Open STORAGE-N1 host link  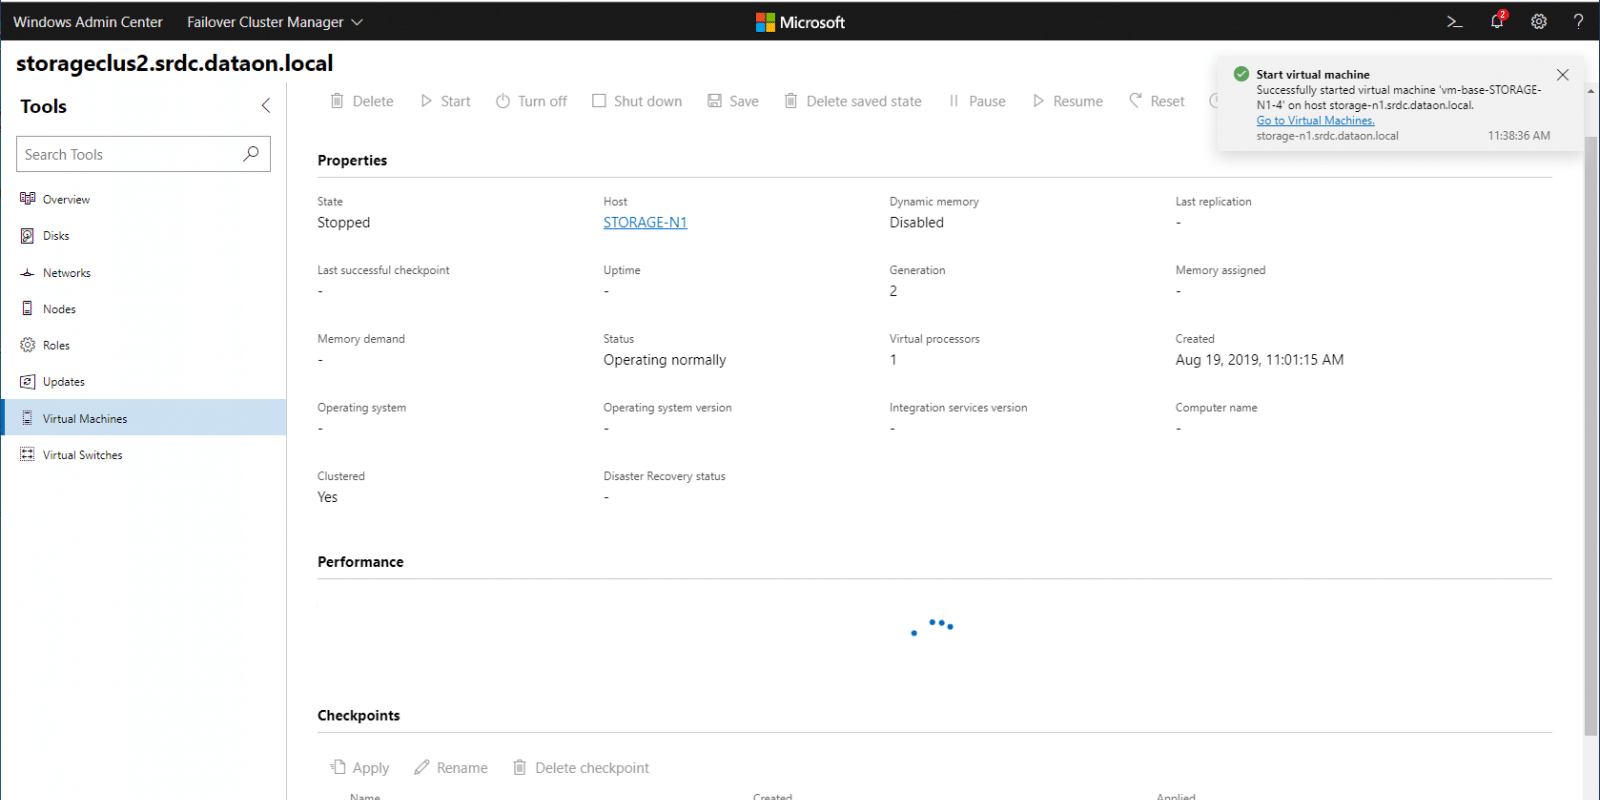pyautogui.click(x=645, y=222)
